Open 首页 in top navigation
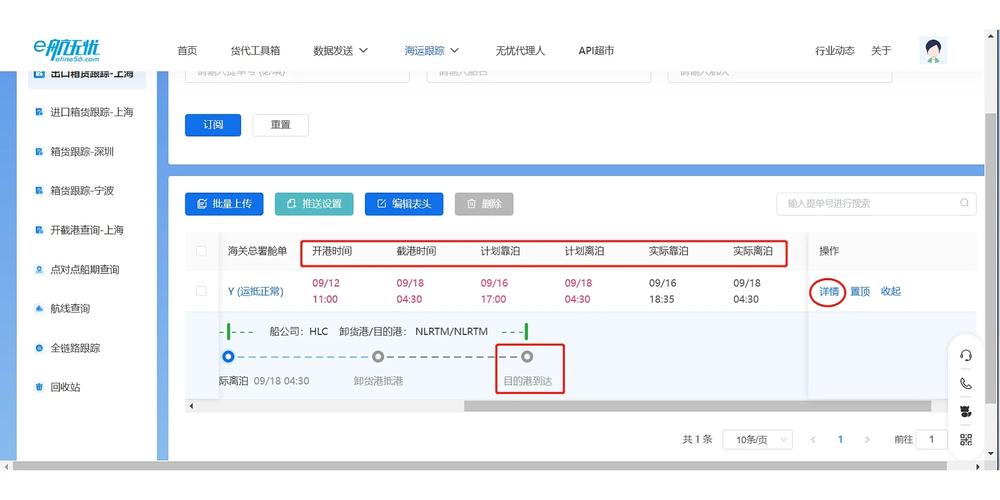Viewport: 1000px width, 500px height. [x=188, y=50]
